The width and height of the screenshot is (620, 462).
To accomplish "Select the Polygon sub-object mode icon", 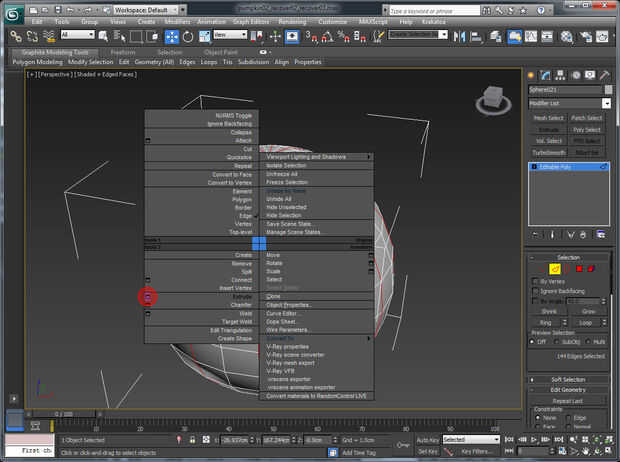I will coord(577,268).
